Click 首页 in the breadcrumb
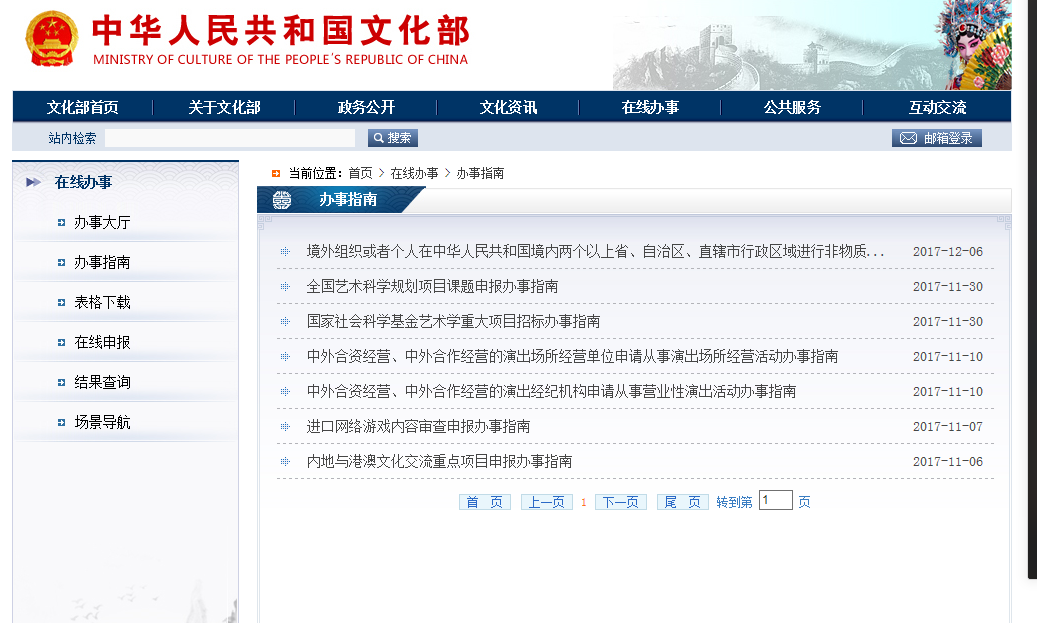 360,173
